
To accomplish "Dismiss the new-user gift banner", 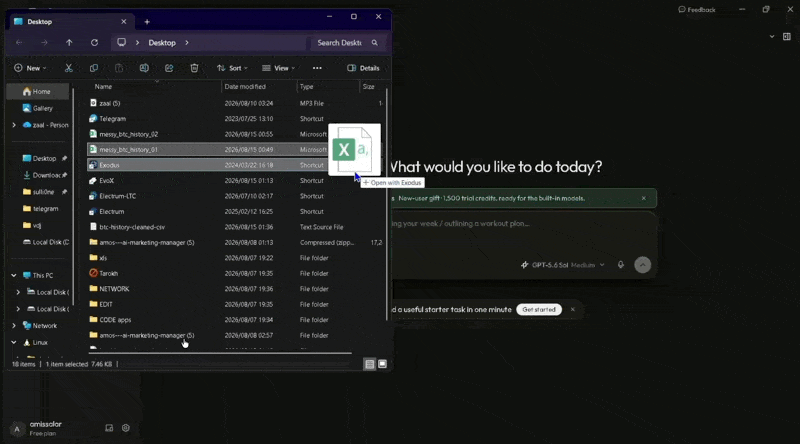I will pyautogui.click(x=643, y=198).
